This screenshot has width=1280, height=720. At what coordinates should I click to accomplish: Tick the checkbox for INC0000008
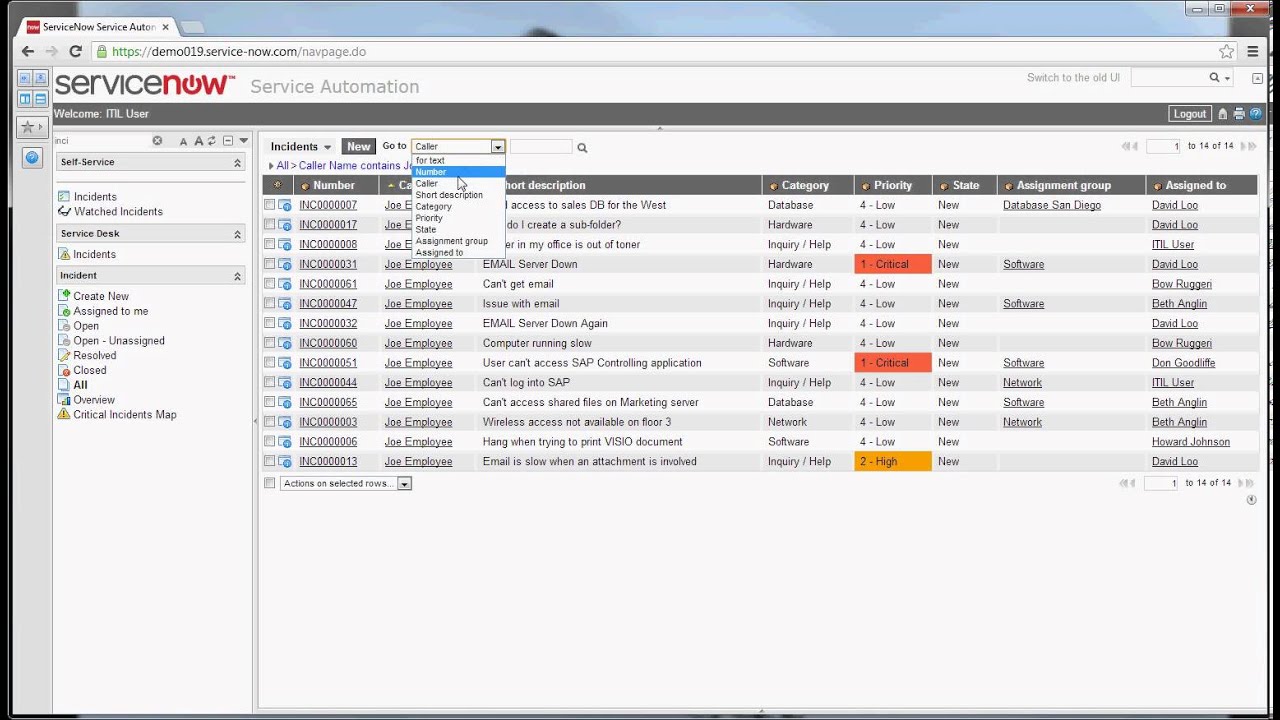tap(270, 245)
